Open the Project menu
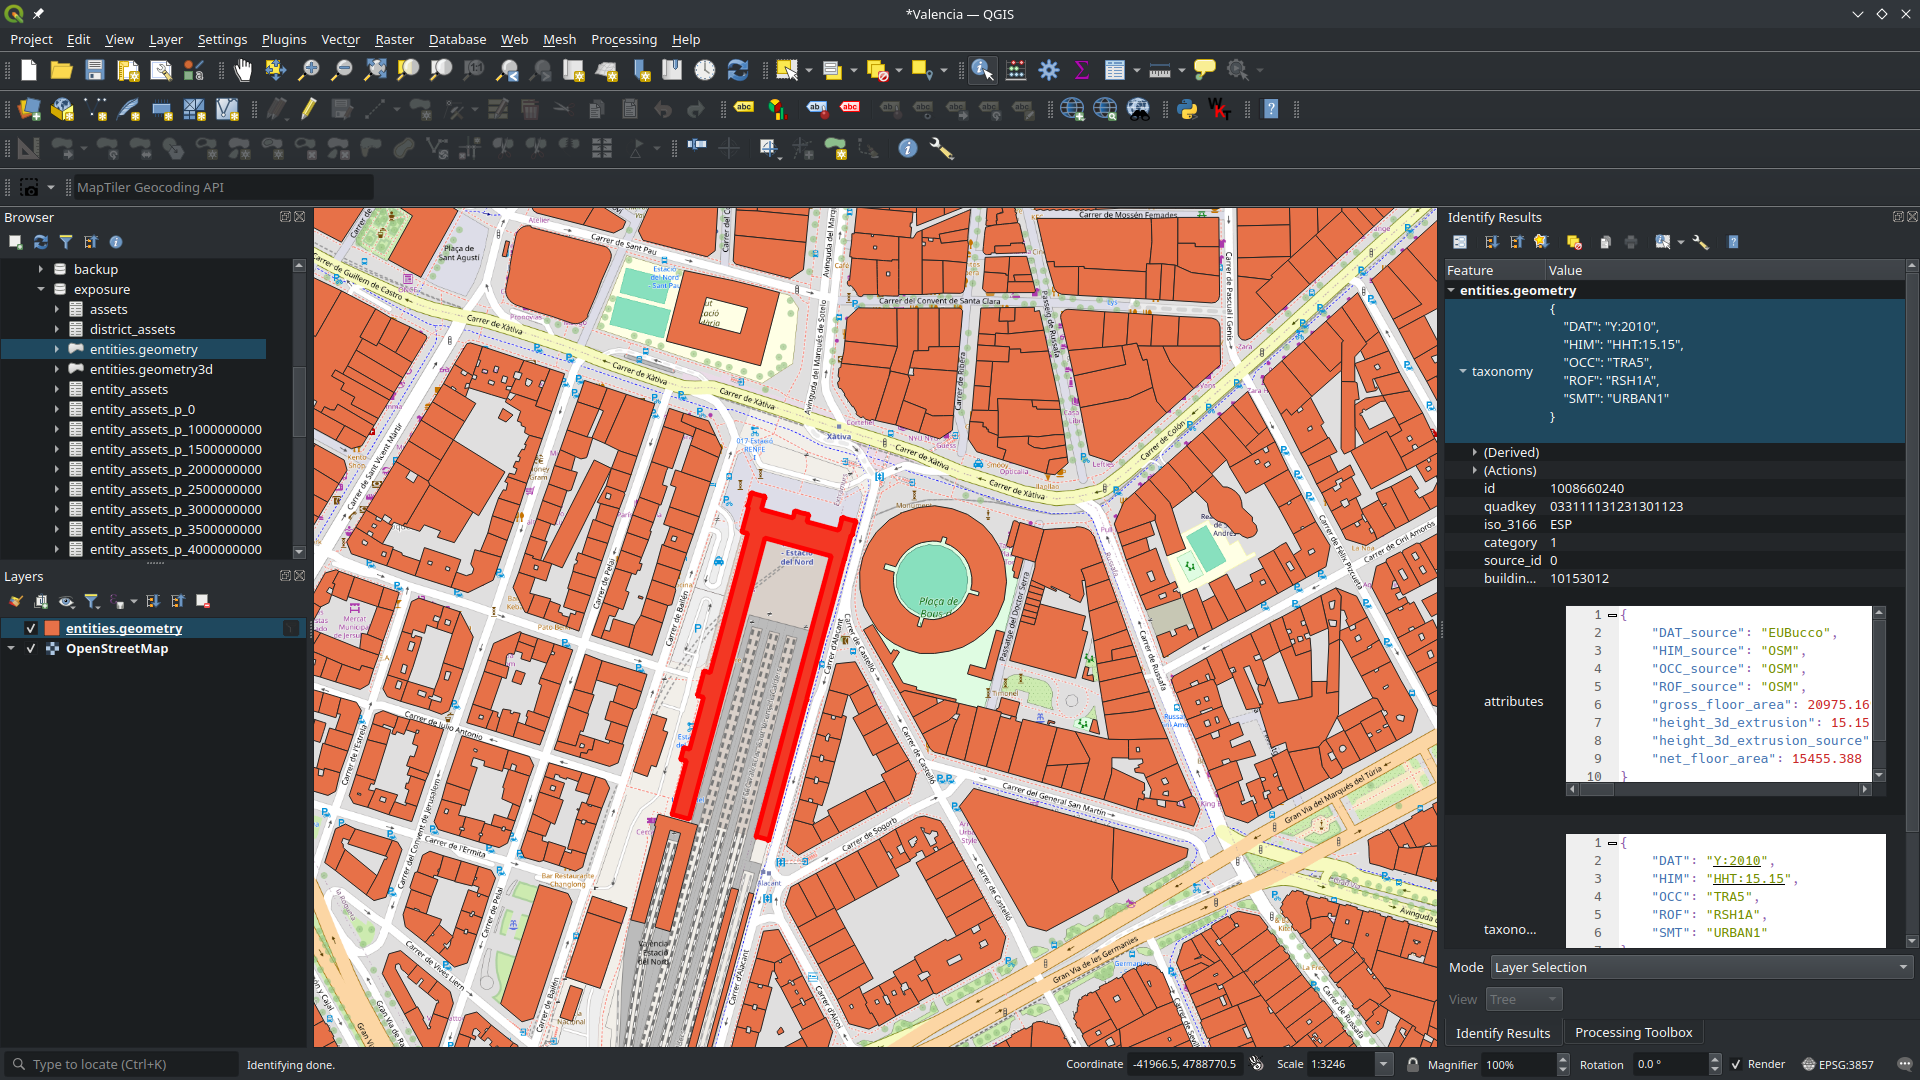The height and width of the screenshot is (1080, 1920). [x=31, y=39]
